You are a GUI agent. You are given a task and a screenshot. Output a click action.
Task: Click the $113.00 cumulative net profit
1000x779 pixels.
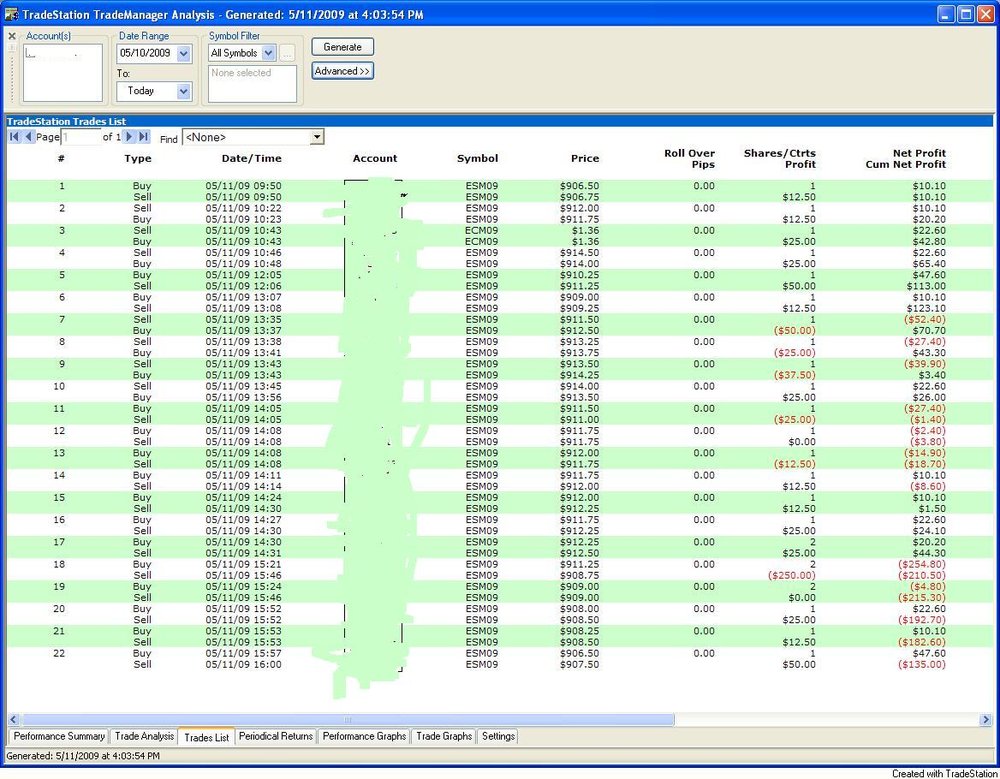point(926,286)
